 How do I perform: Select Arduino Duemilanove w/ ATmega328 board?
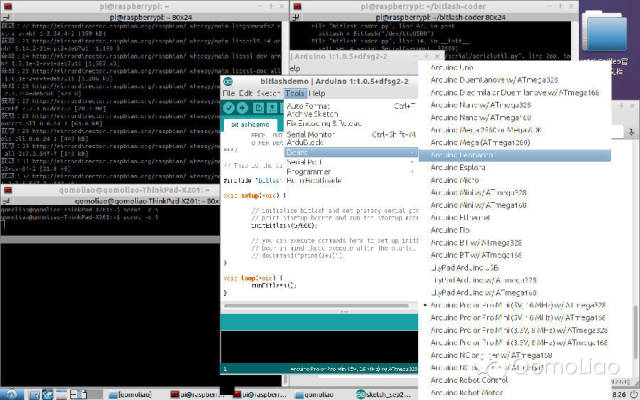click(515, 80)
